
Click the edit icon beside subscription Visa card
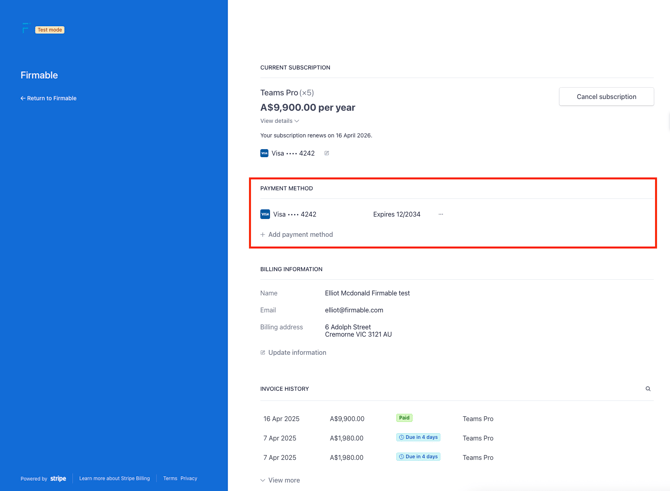(326, 153)
